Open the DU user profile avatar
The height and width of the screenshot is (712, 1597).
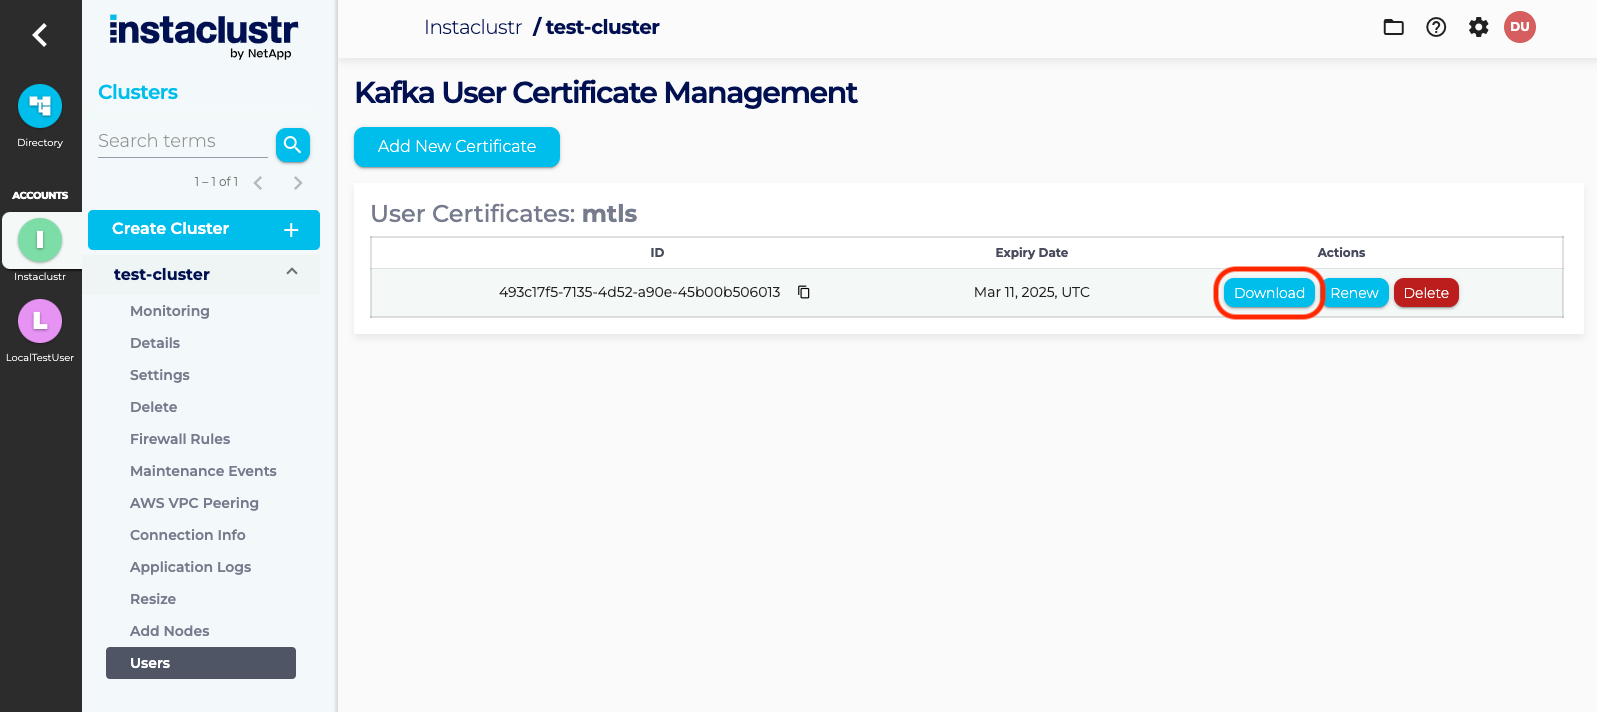pos(1520,27)
